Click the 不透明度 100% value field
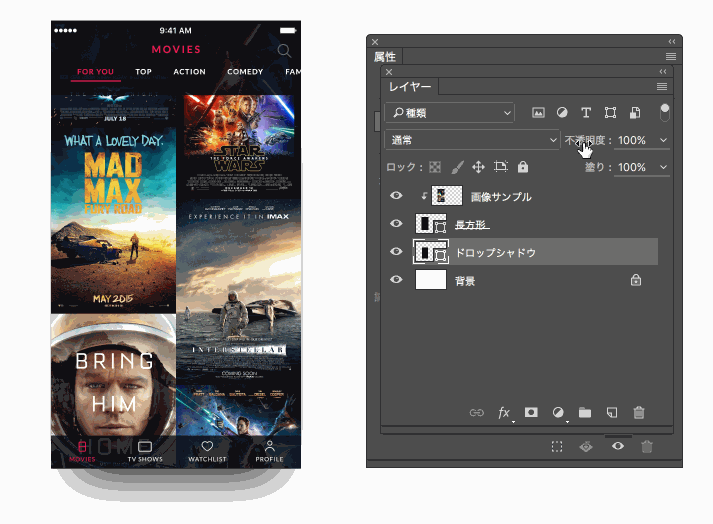Viewport: 713px width, 524px height. point(632,140)
